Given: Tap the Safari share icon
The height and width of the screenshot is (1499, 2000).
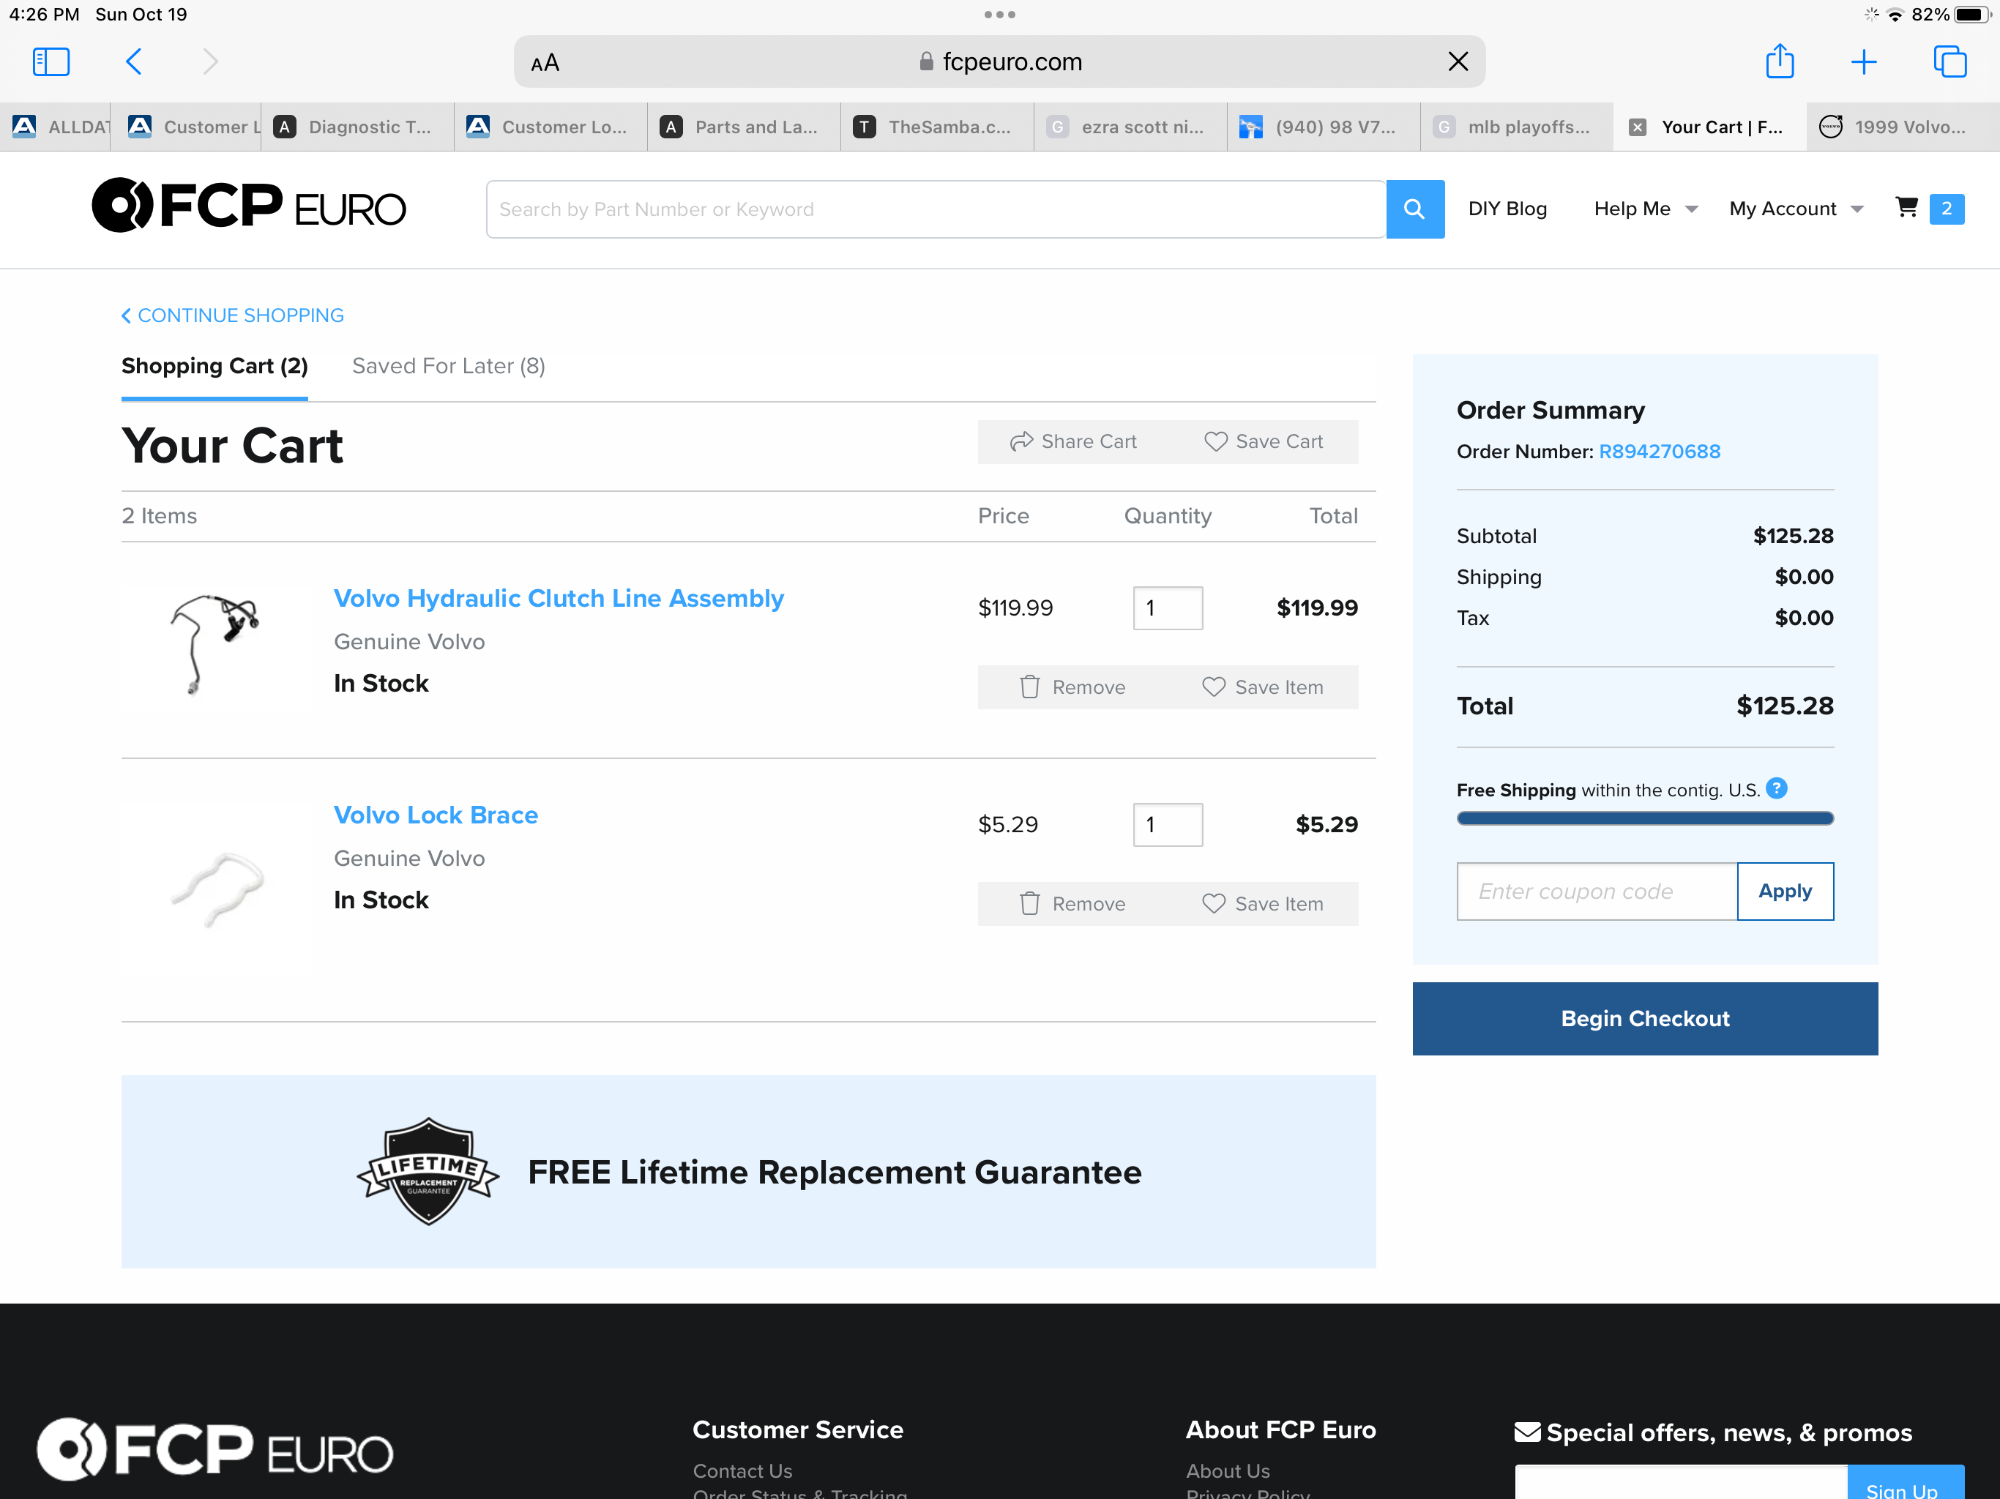Looking at the screenshot, I should [1780, 62].
